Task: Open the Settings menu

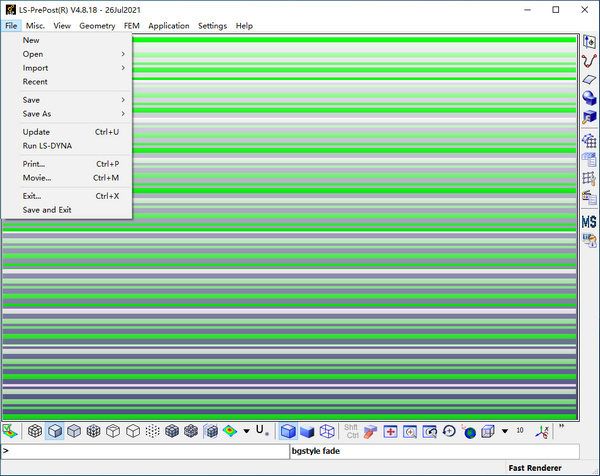Action: point(212,26)
